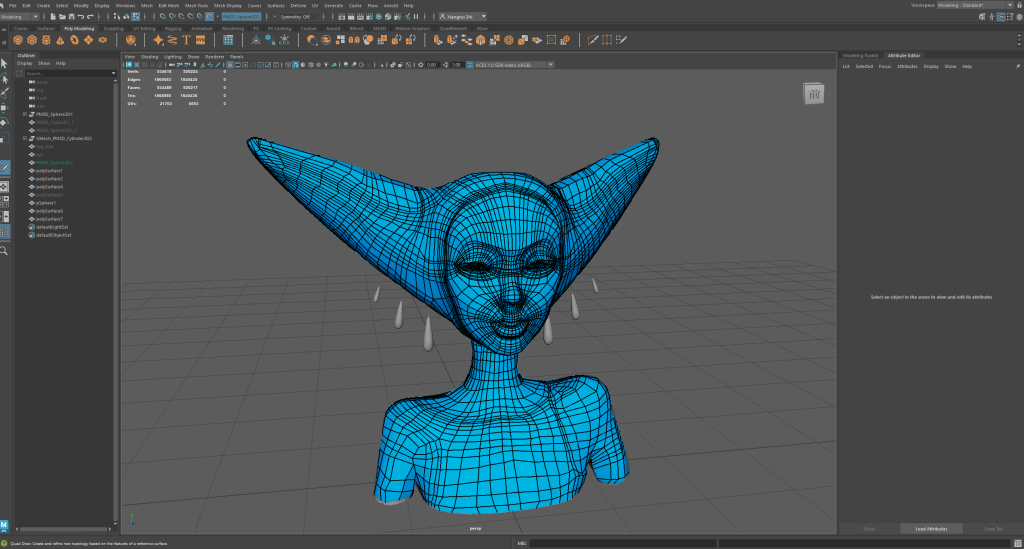Select the Paint Selection tool in toolbox
Screen dimensions: 1024x549
click(x=5, y=91)
